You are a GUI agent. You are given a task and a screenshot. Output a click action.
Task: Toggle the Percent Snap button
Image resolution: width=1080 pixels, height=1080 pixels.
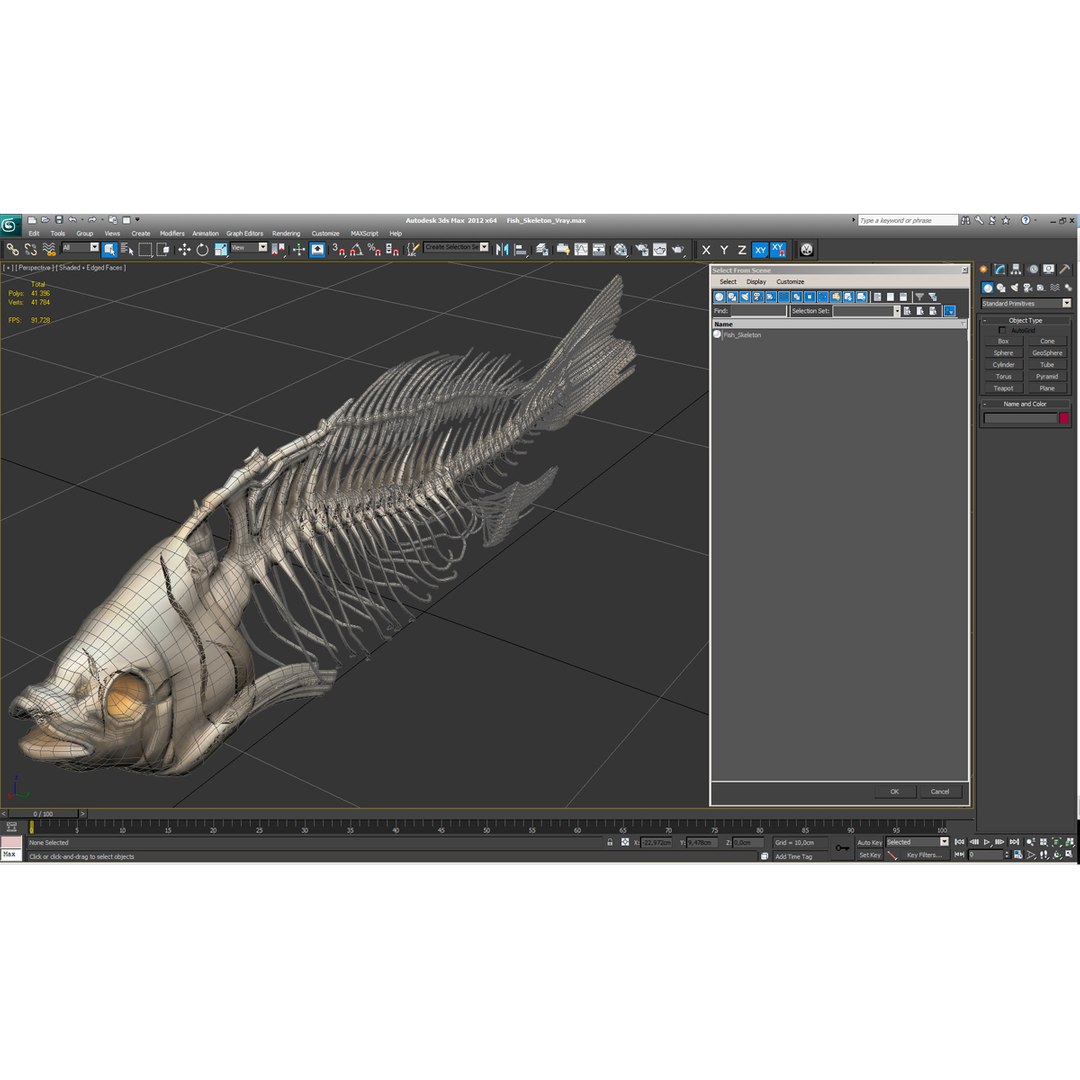point(374,249)
